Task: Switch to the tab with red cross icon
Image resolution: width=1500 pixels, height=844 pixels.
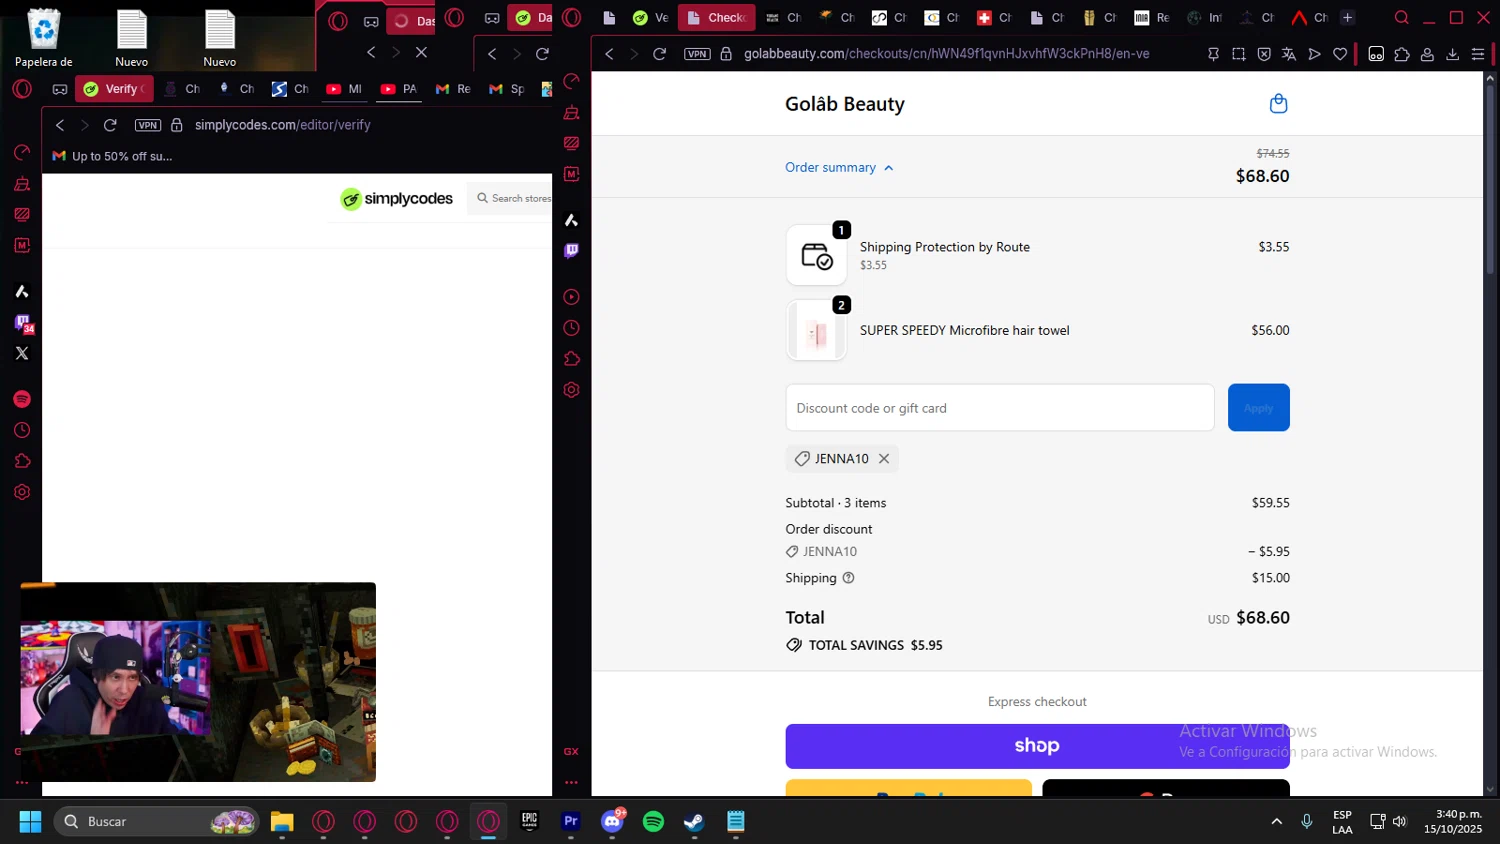Action: [x=996, y=17]
